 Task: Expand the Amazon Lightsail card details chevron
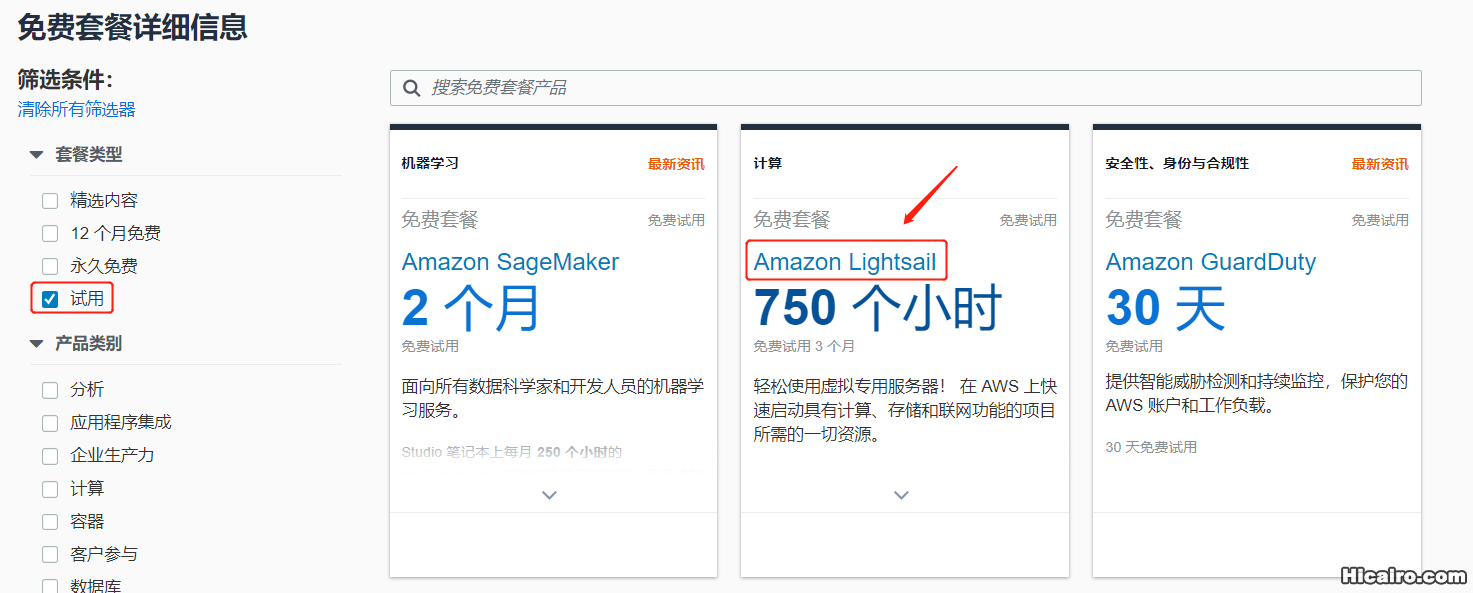click(x=901, y=495)
